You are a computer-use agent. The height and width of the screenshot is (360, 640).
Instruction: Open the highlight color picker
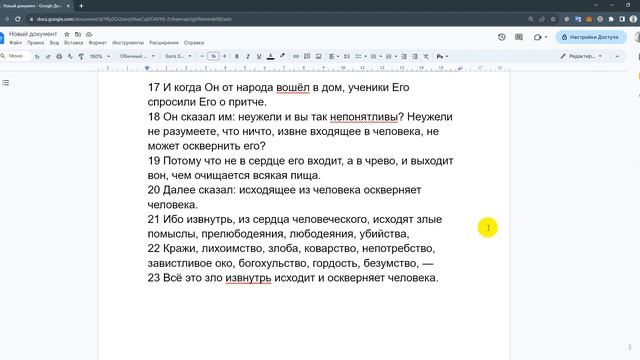tap(282, 56)
